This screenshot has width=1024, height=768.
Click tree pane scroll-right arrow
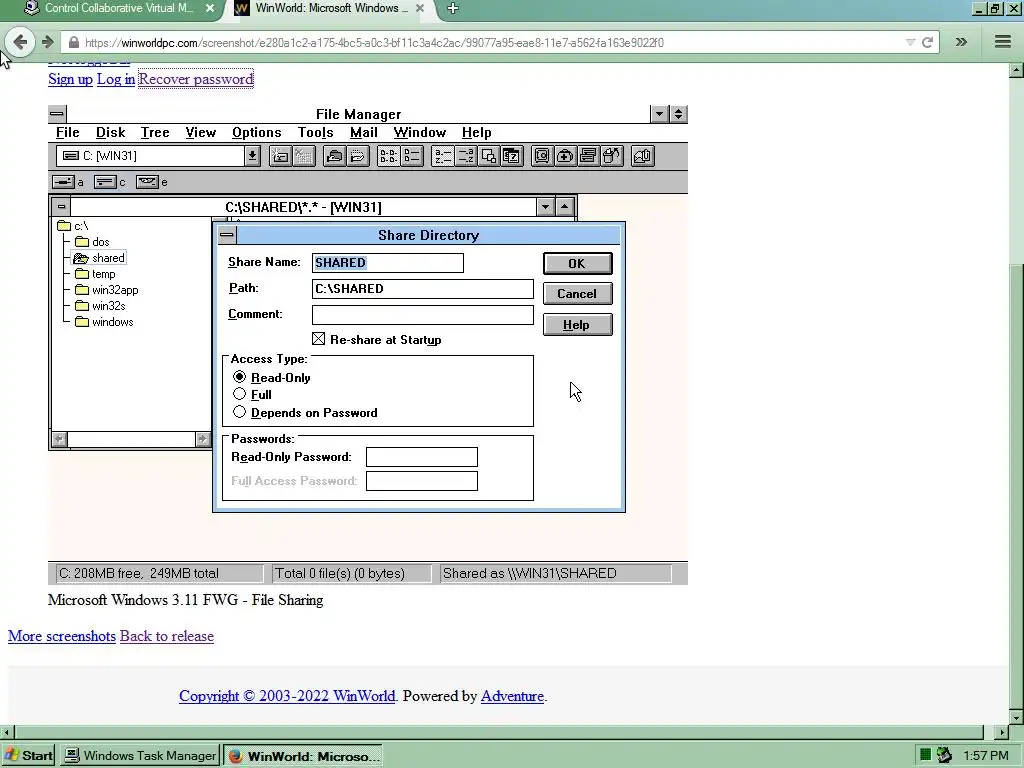click(x=202, y=439)
